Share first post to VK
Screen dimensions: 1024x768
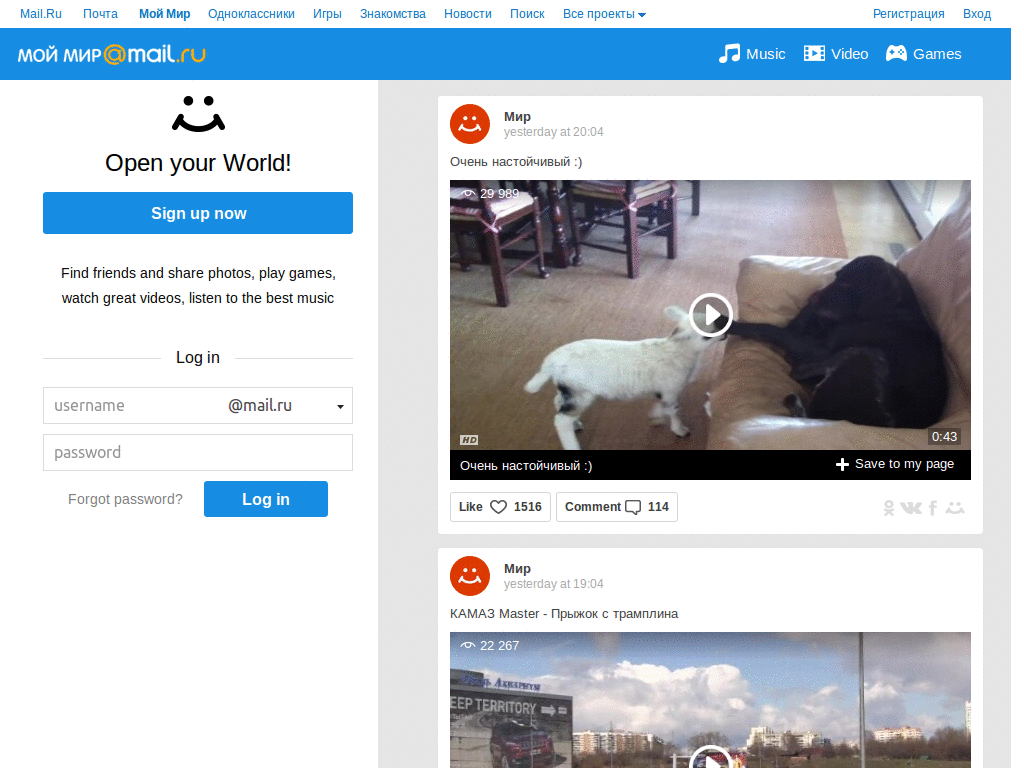(x=911, y=507)
